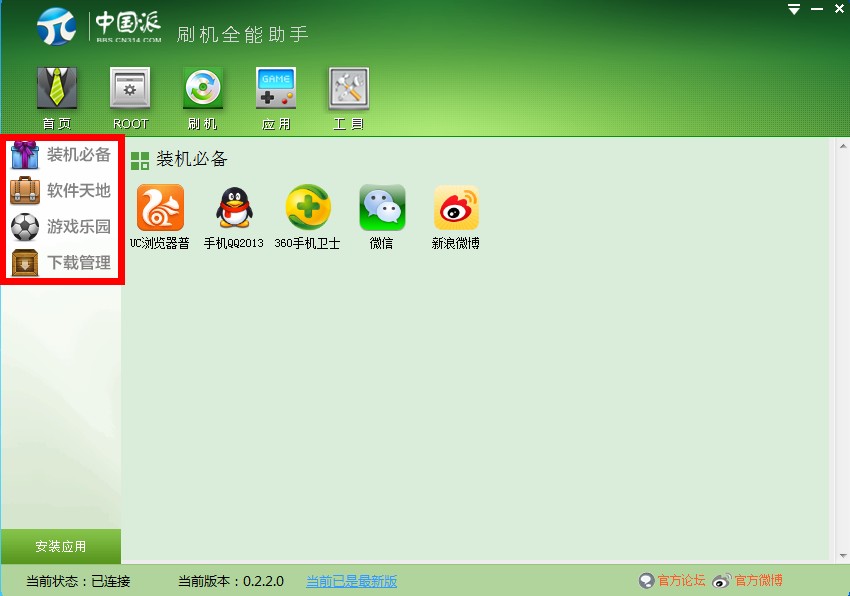
Task: Open the 官方微博 link
Action: pos(758,580)
